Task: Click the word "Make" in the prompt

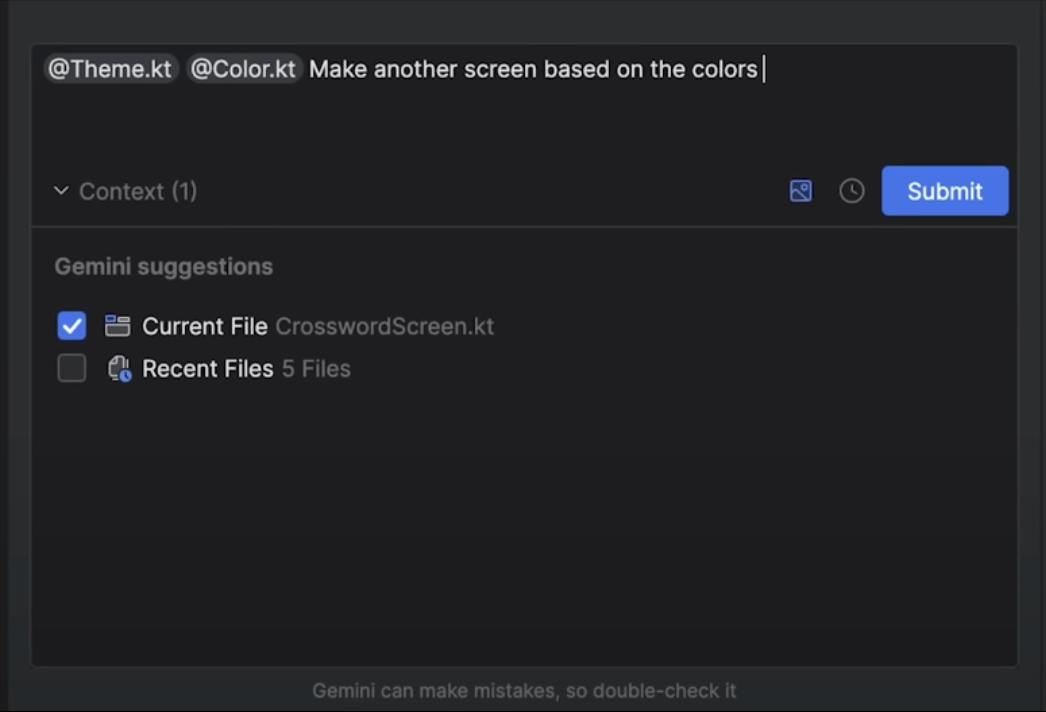Action: pos(338,69)
